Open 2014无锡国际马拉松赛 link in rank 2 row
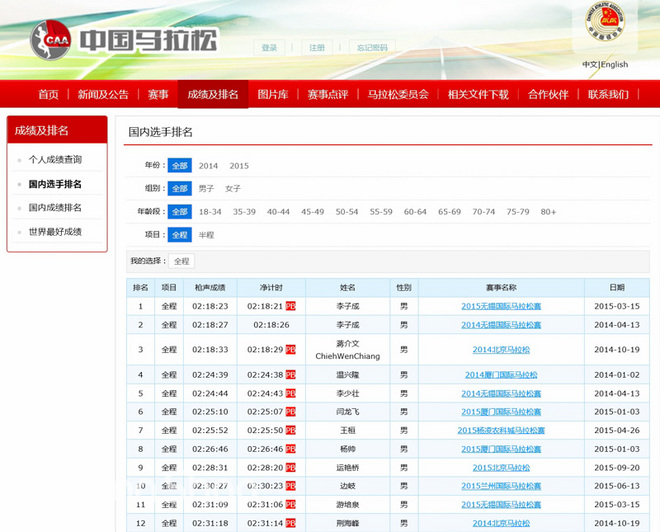The image size is (660, 532). [x=501, y=325]
